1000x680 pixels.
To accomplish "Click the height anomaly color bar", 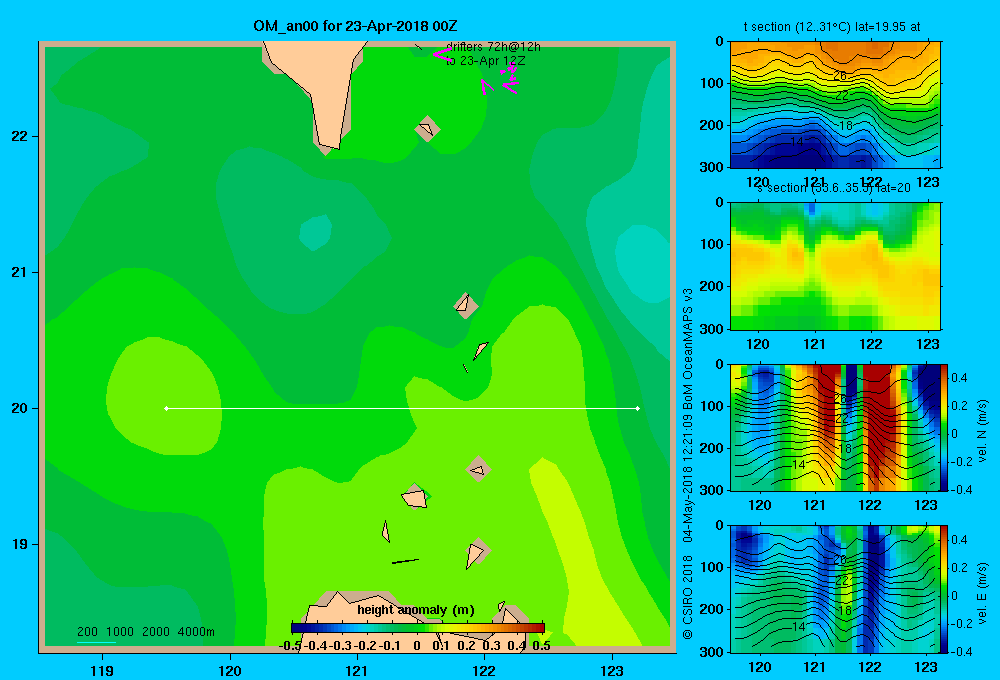I will (418, 628).
